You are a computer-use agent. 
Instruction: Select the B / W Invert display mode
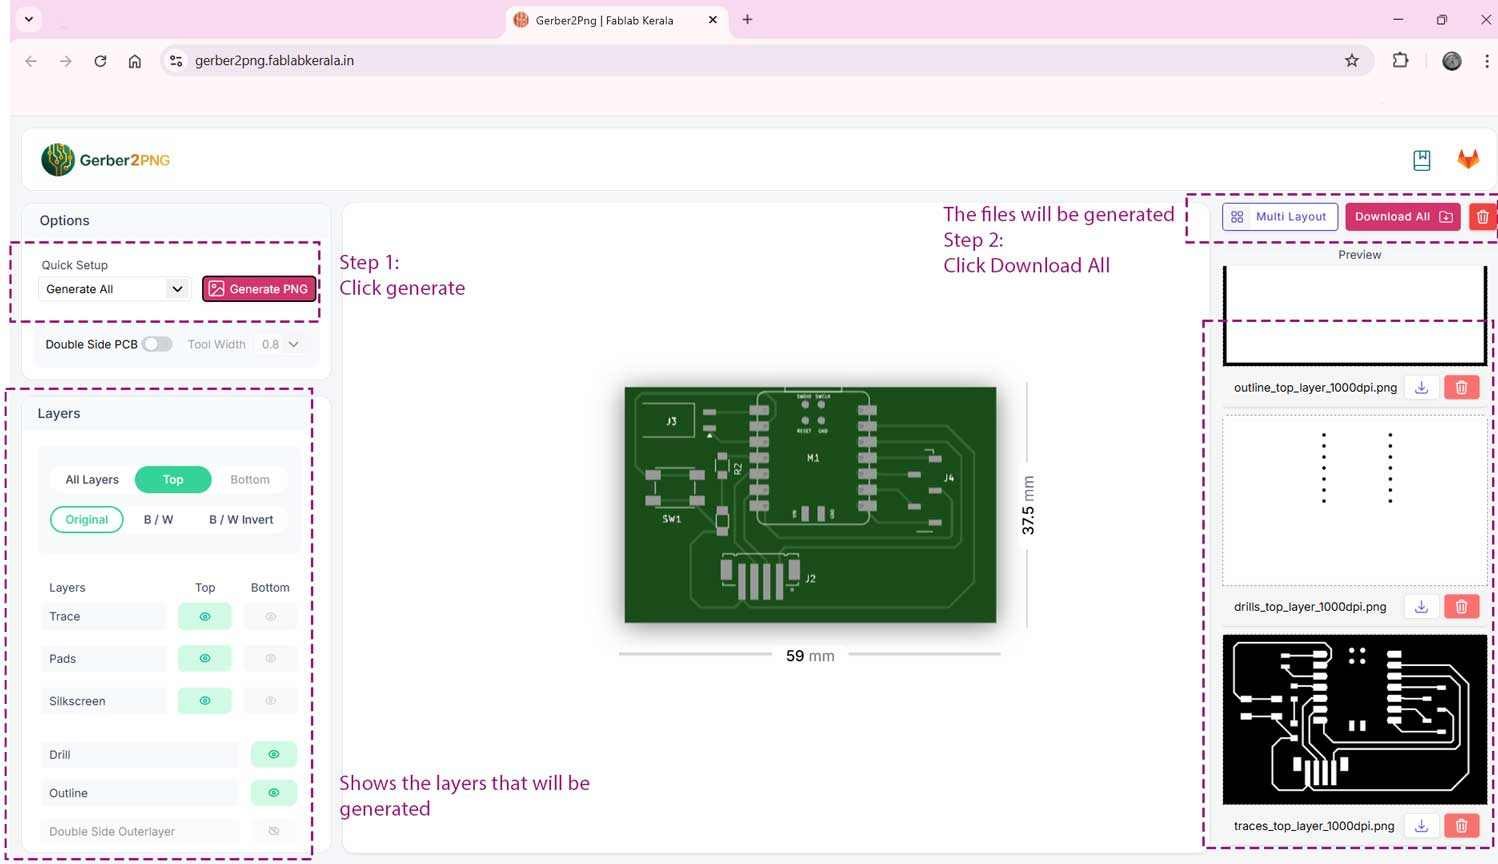(x=240, y=519)
